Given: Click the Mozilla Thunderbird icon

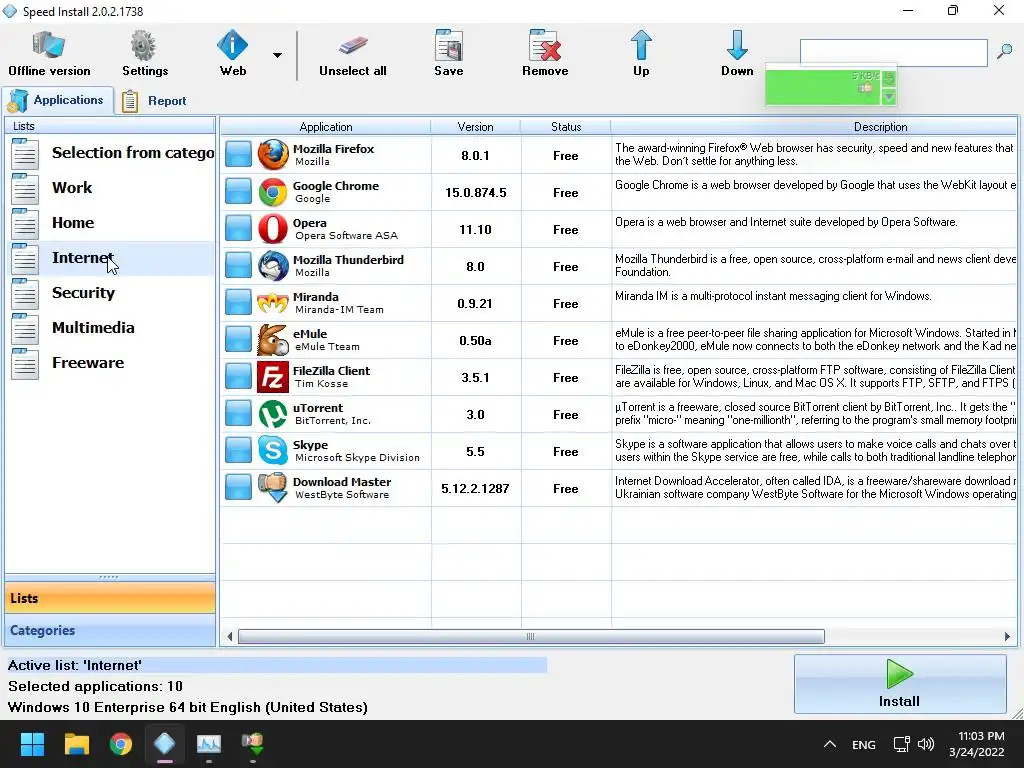Looking at the screenshot, I should pyautogui.click(x=273, y=266).
